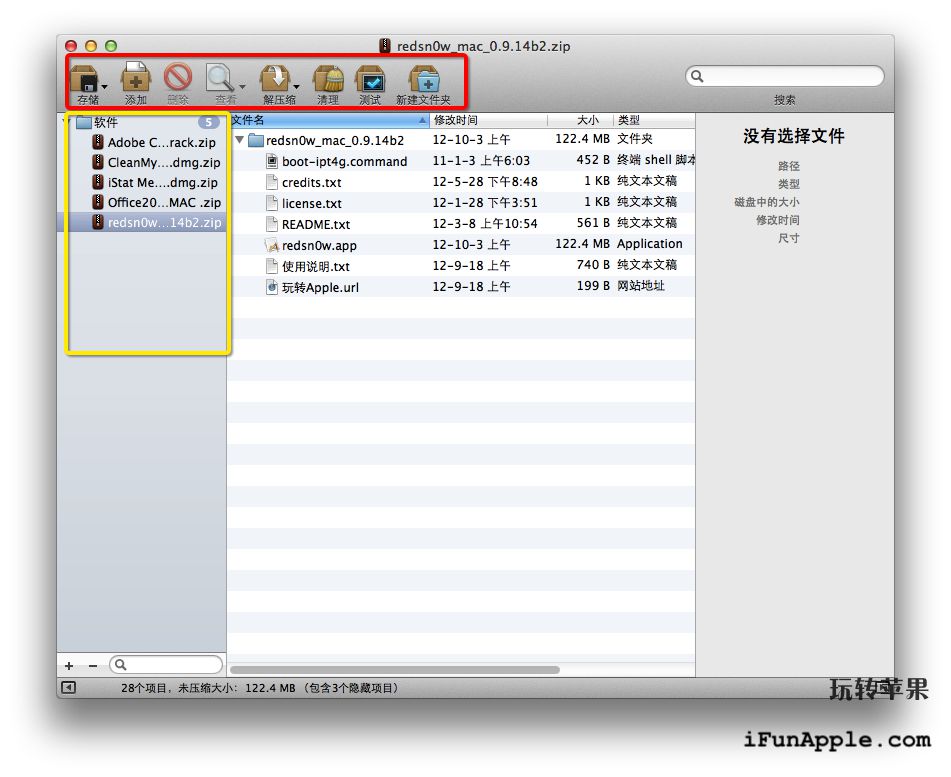Sort by the 修改时间 column header
Image resolution: width=951 pixels, height=777 pixels.
488,120
